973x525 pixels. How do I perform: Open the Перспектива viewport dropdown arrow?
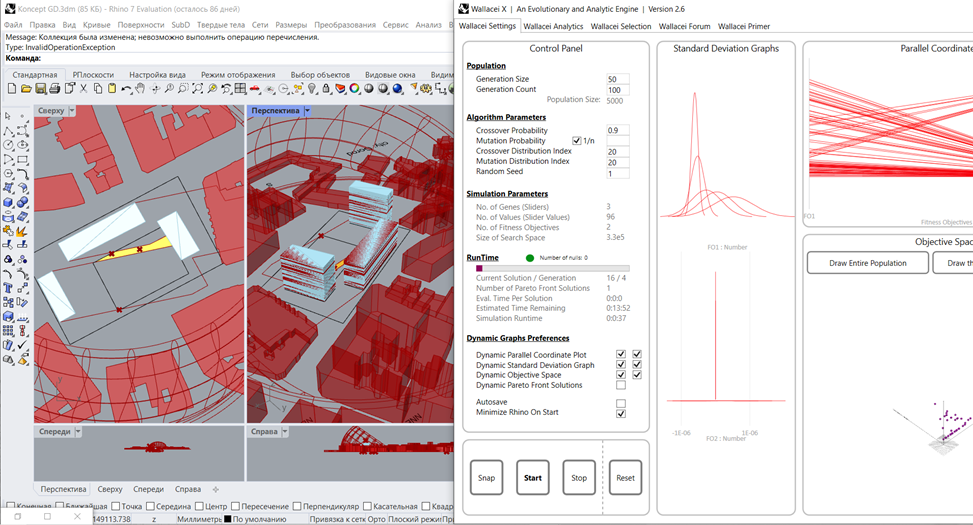click(307, 110)
